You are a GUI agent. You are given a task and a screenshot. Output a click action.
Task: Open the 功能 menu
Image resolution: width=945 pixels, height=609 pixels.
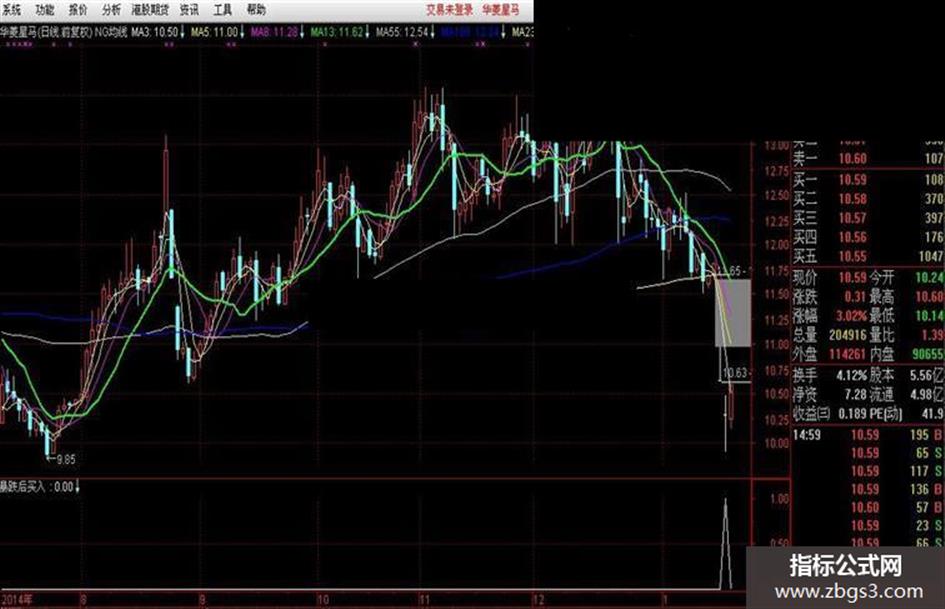[x=45, y=10]
